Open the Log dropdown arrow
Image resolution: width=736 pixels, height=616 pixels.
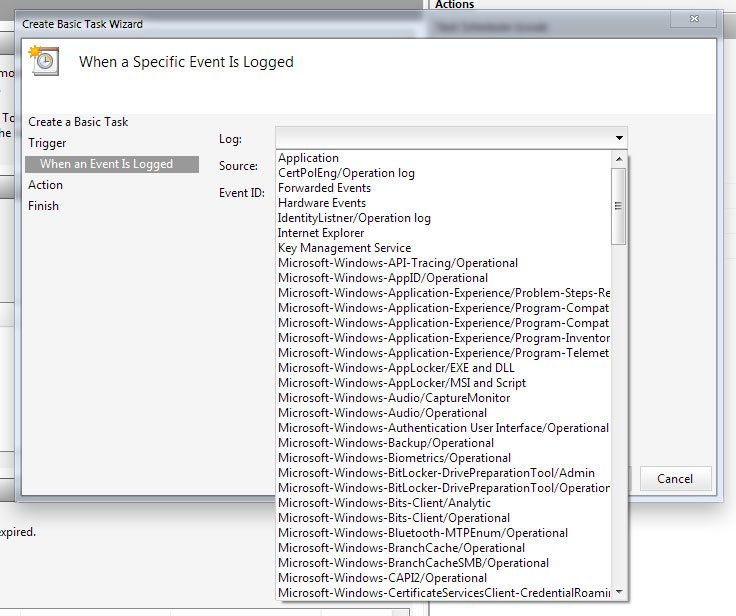pyautogui.click(x=619, y=138)
